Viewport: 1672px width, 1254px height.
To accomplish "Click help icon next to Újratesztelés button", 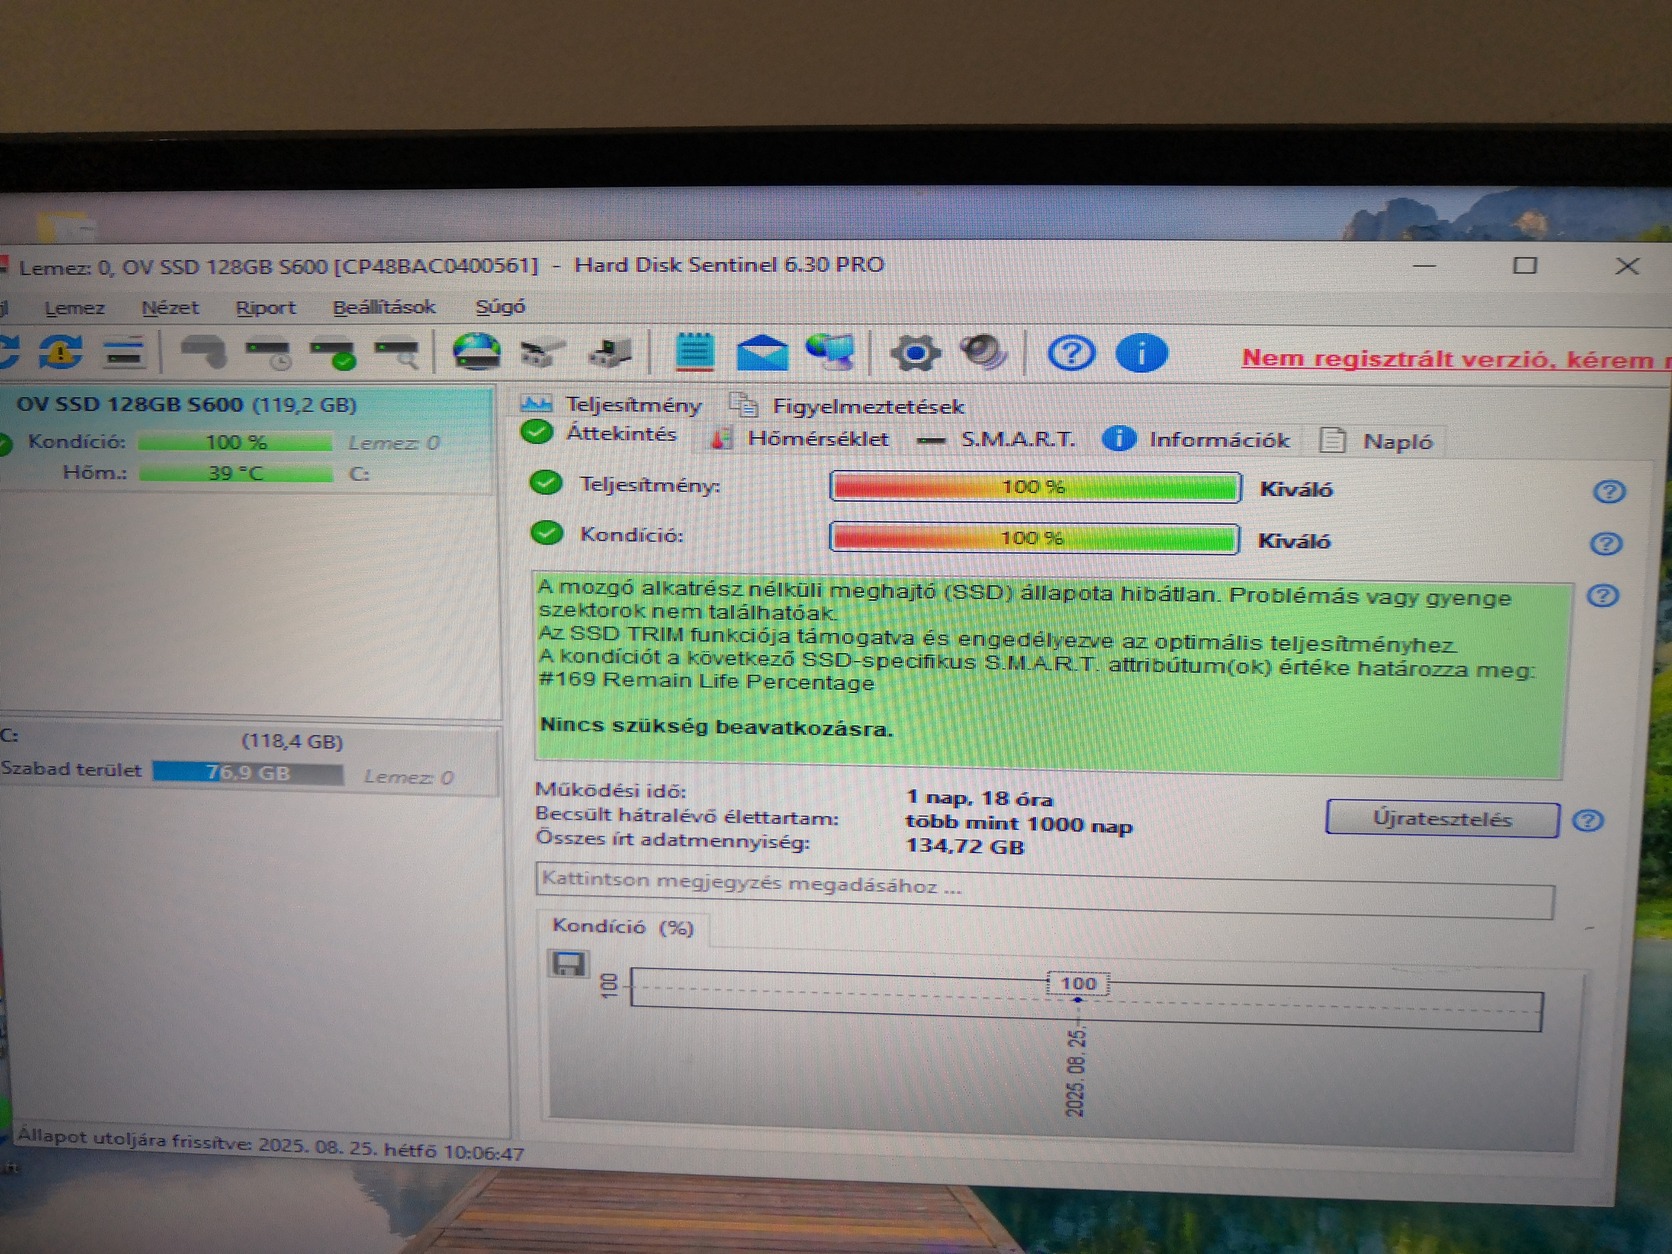I will click(1588, 820).
